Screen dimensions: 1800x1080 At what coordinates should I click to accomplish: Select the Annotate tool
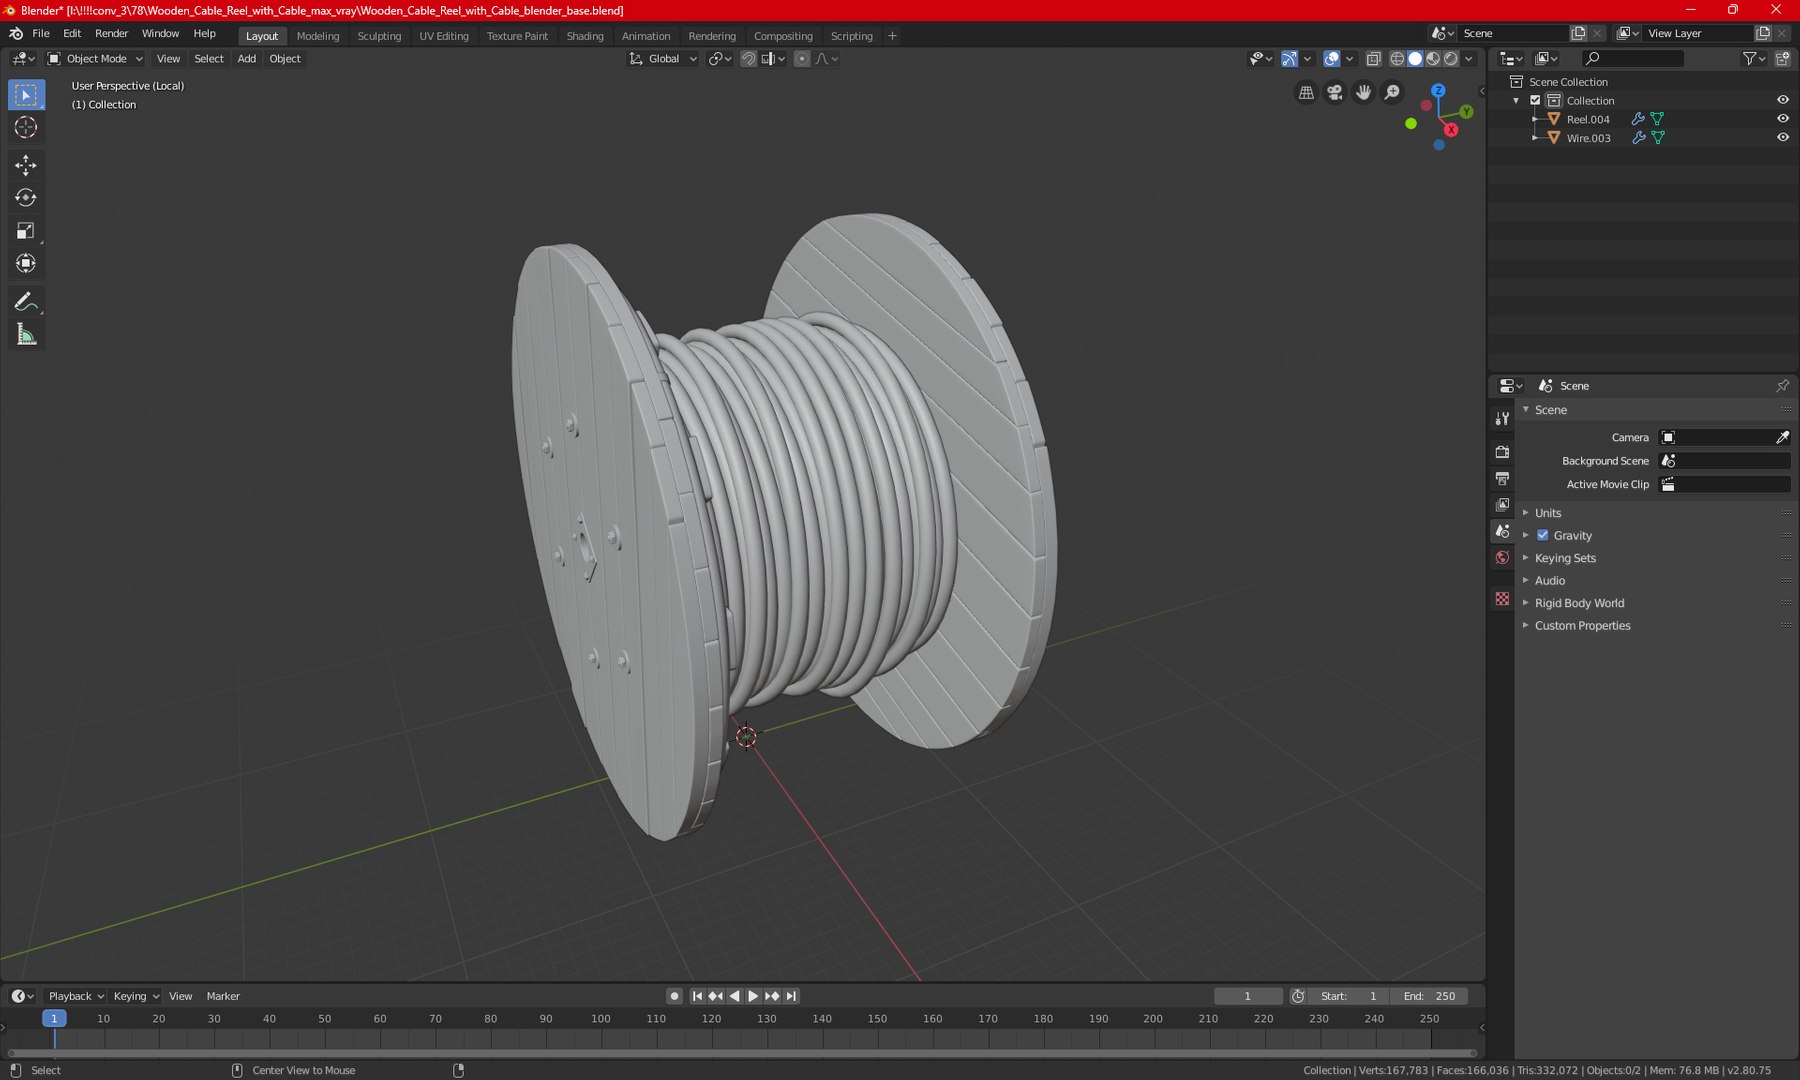[x=26, y=302]
